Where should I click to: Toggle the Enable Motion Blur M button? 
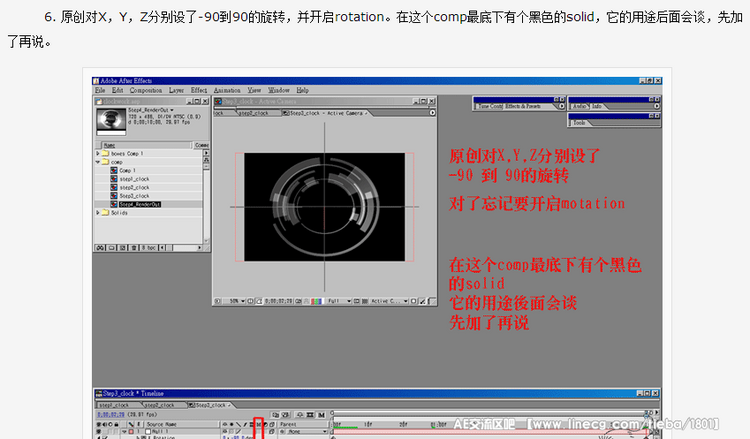tap(321, 415)
